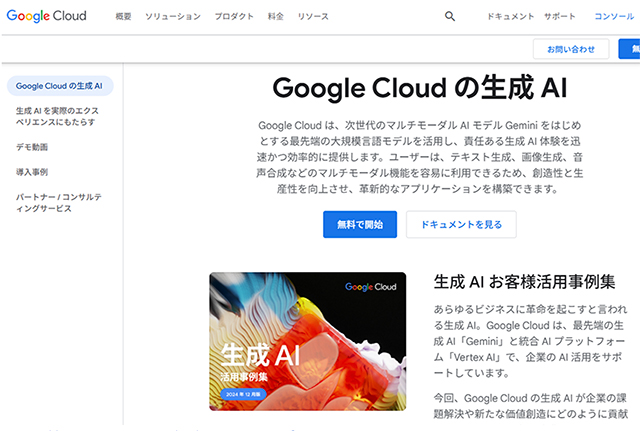Select デモ動画 in sidebar

(32, 147)
